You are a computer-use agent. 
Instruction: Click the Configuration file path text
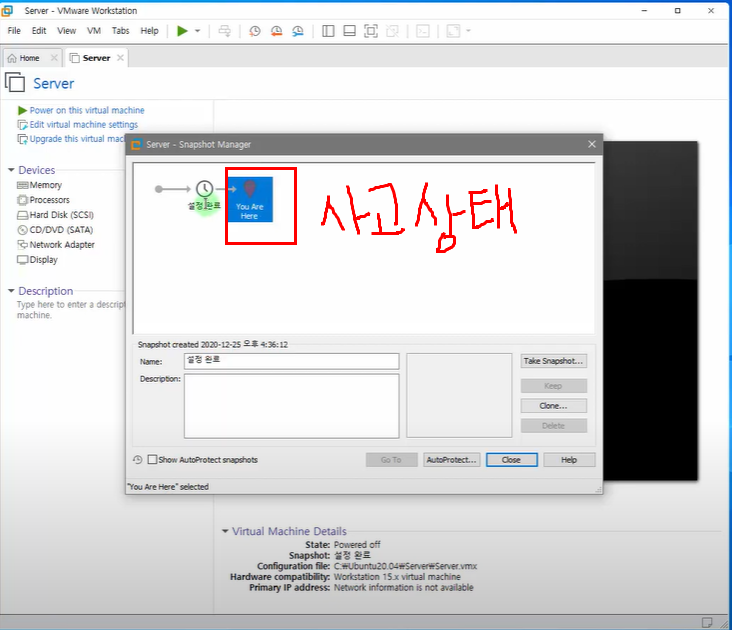click(406, 566)
